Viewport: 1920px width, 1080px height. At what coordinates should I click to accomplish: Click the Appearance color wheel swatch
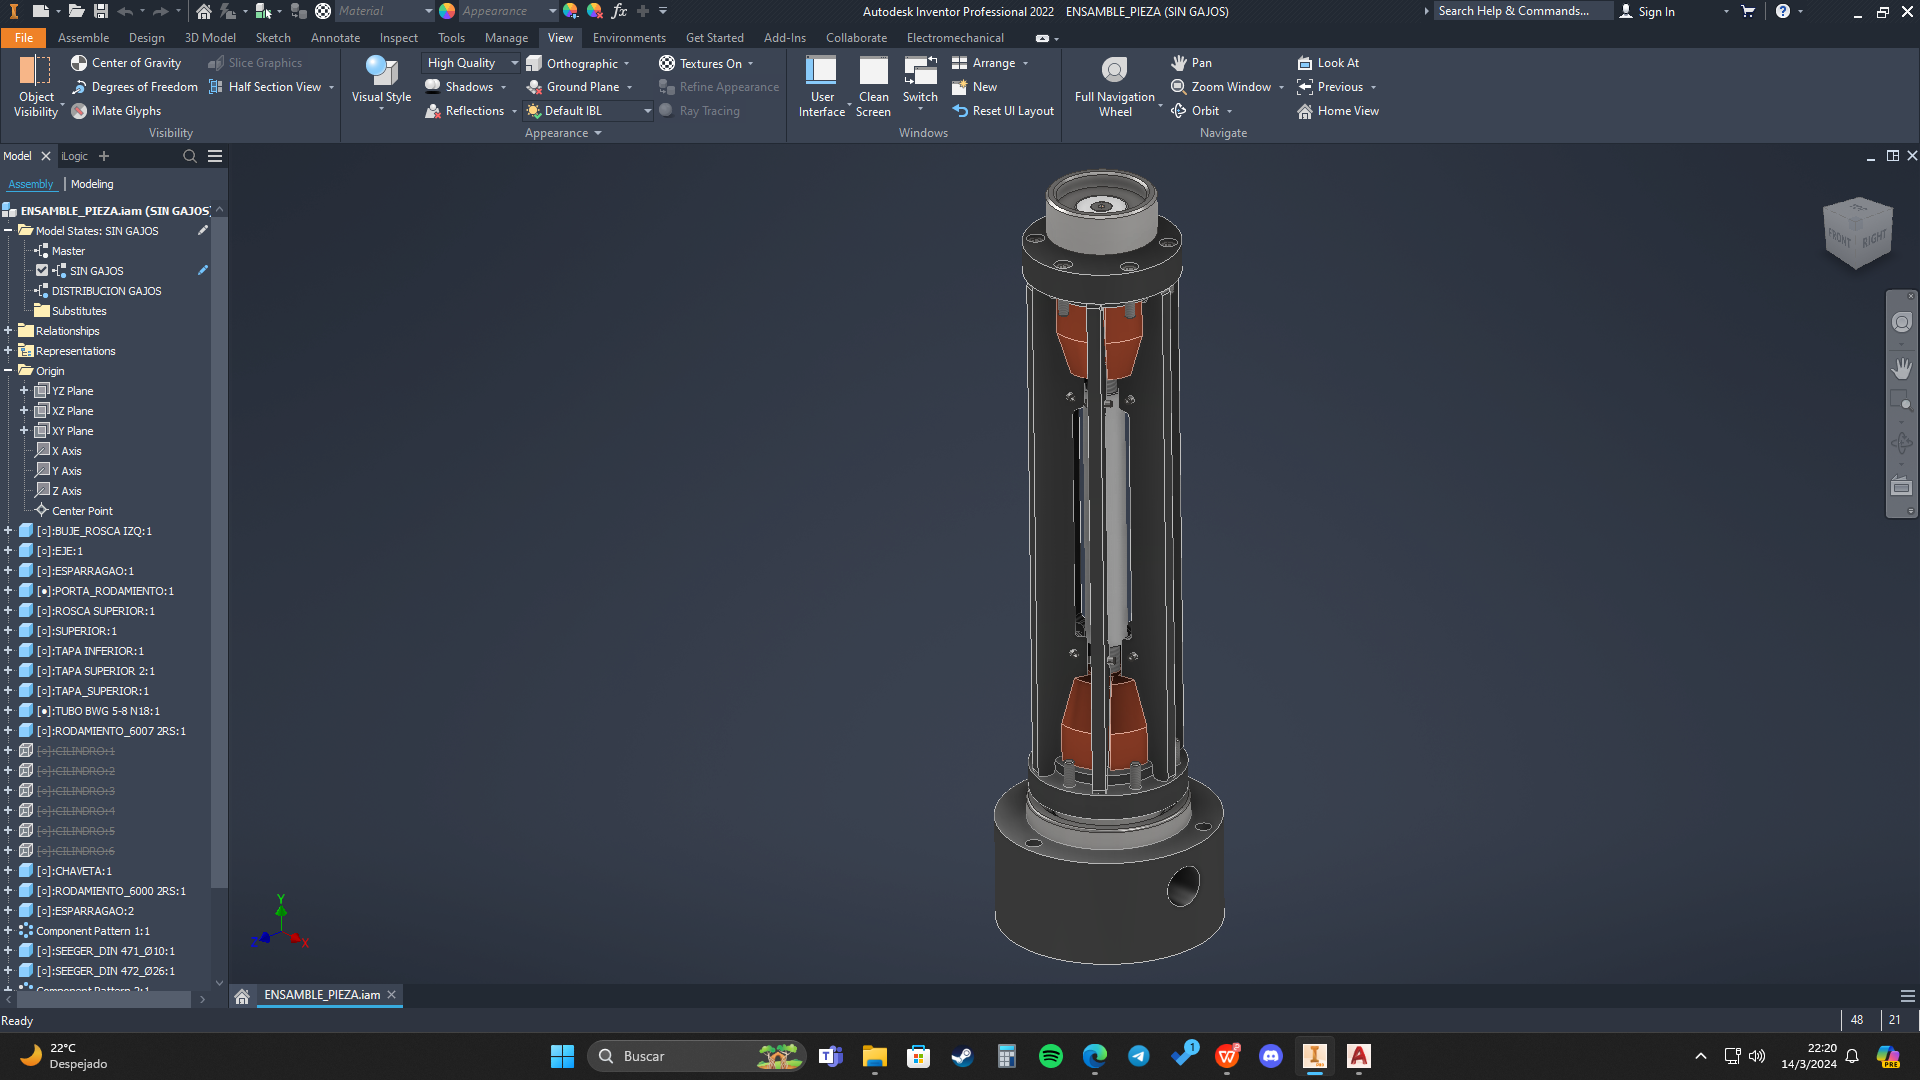(x=447, y=11)
